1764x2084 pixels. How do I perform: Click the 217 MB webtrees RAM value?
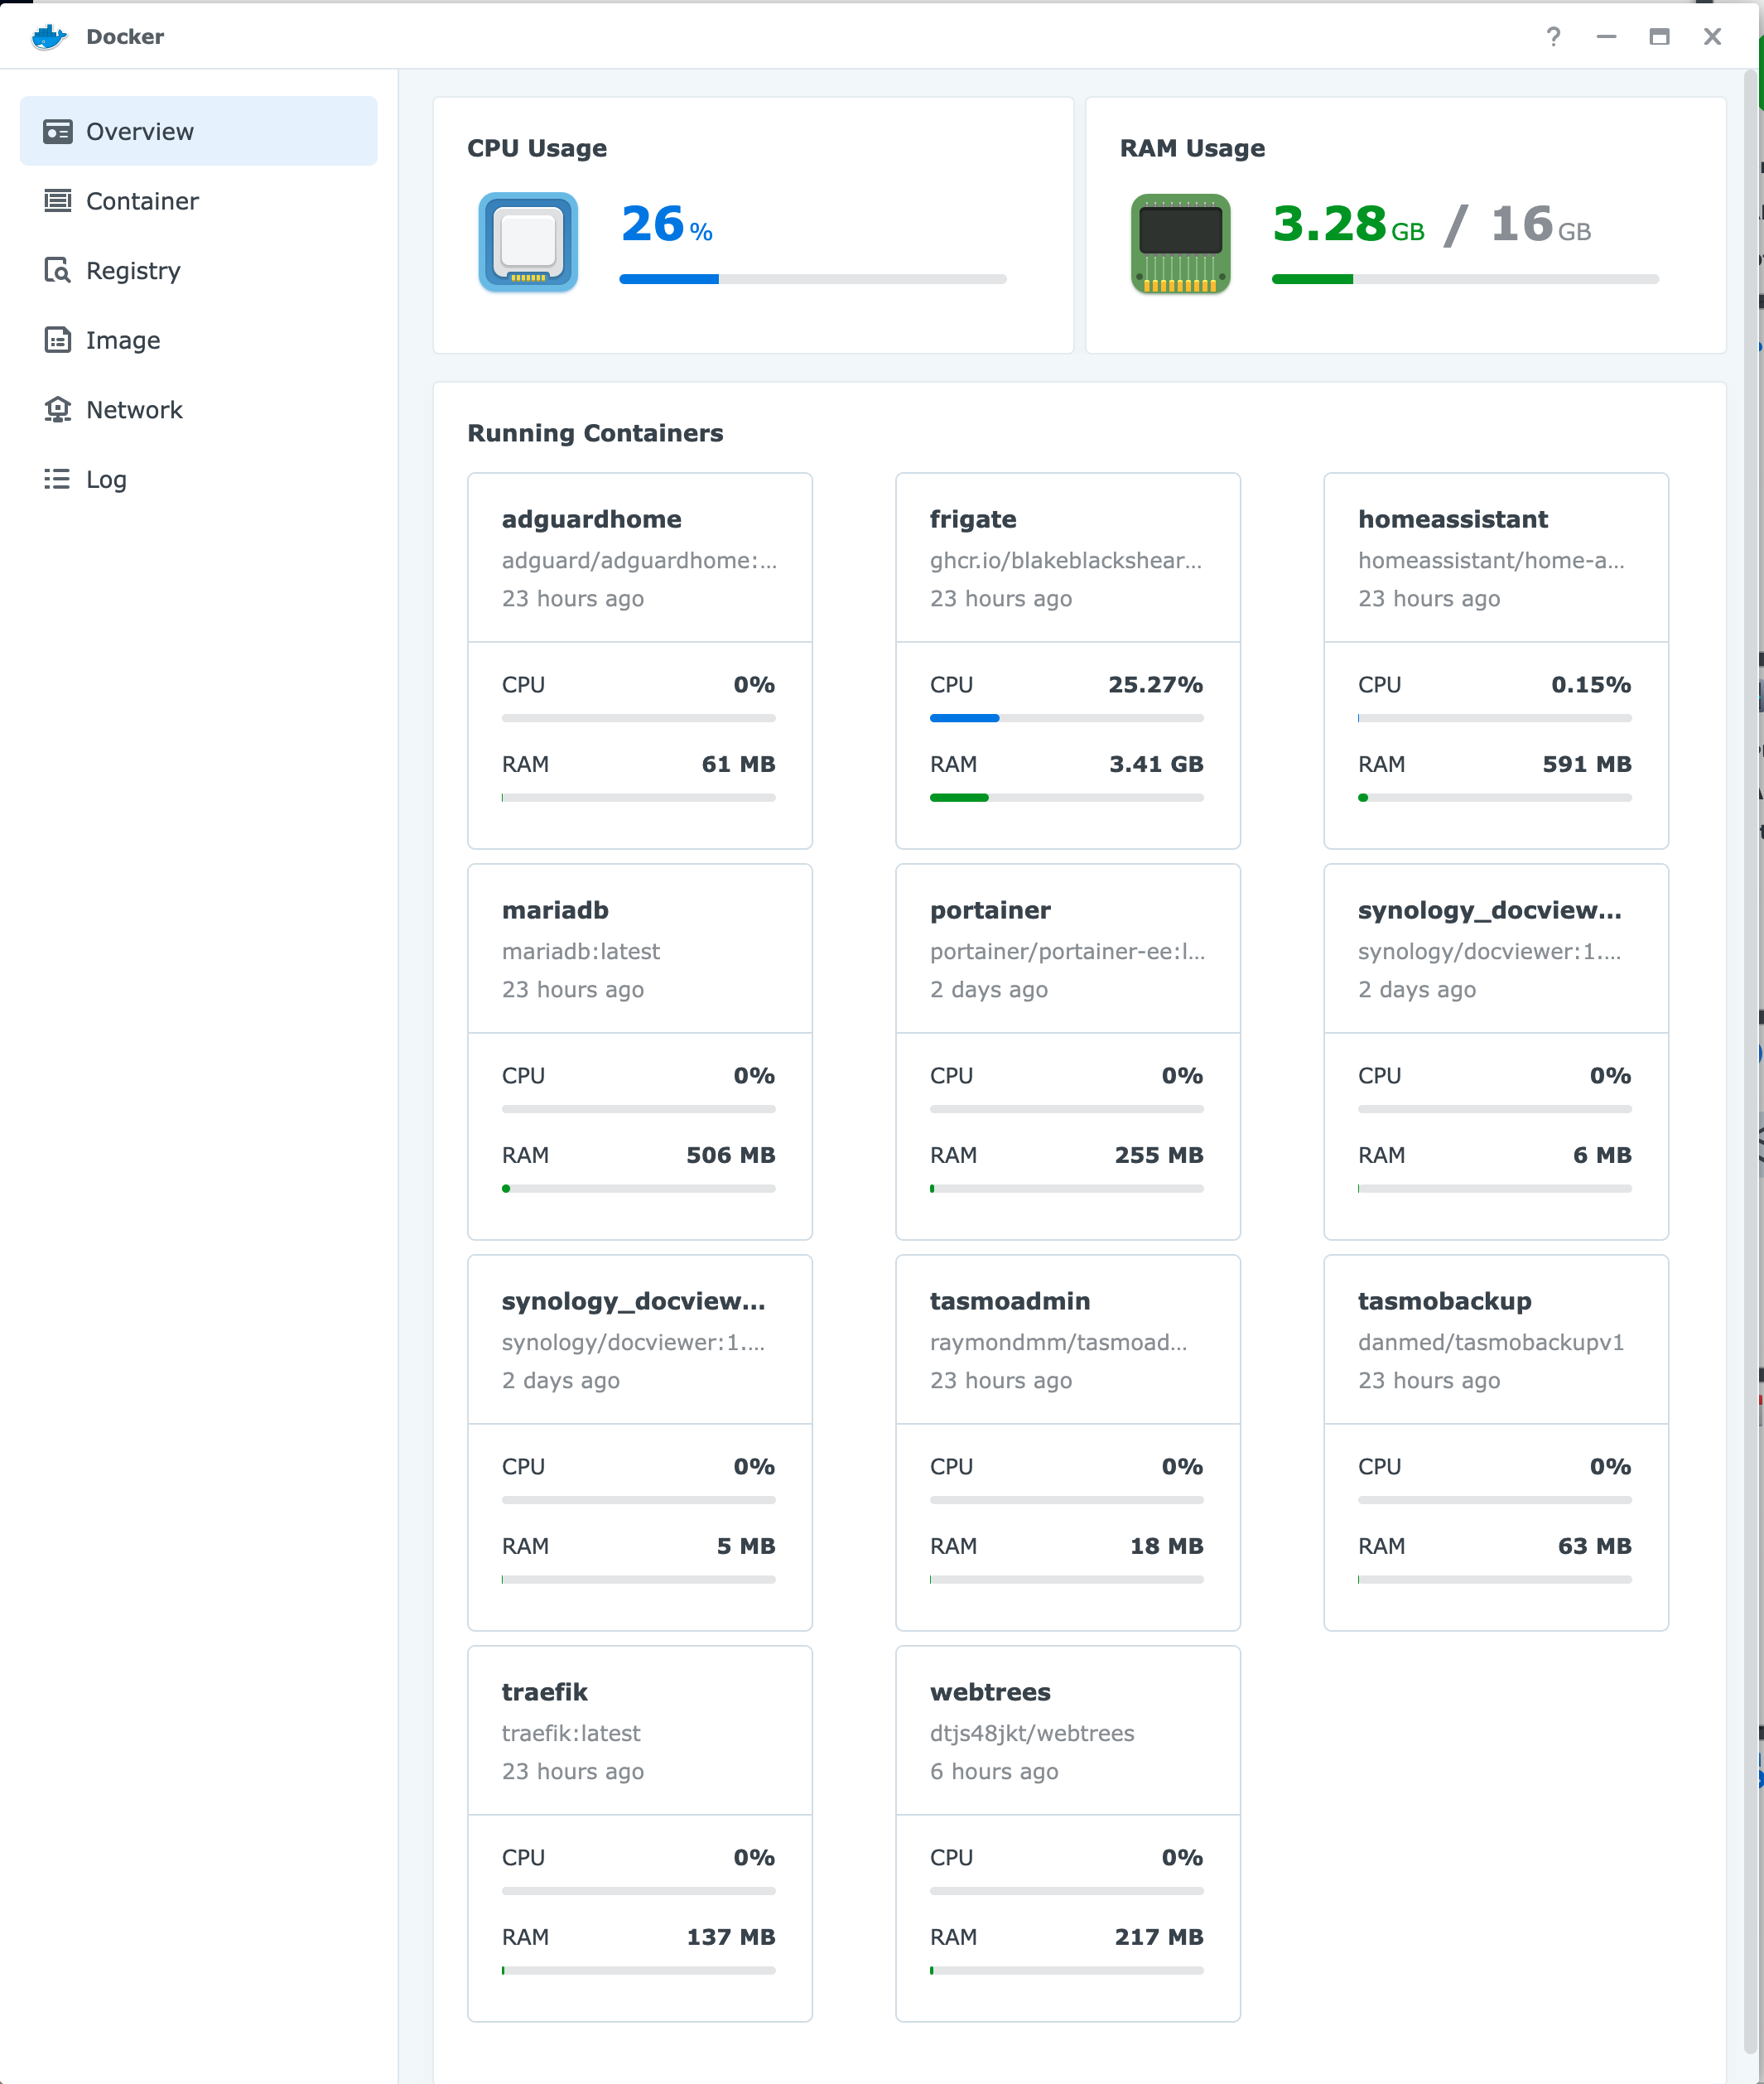tap(1159, 1937)
